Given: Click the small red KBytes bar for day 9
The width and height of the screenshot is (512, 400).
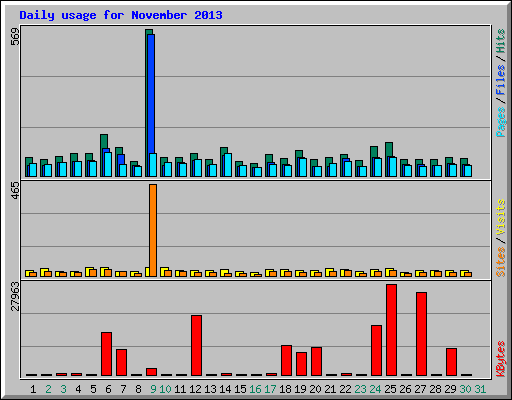Looking at the screenshot, I should 151,372.
